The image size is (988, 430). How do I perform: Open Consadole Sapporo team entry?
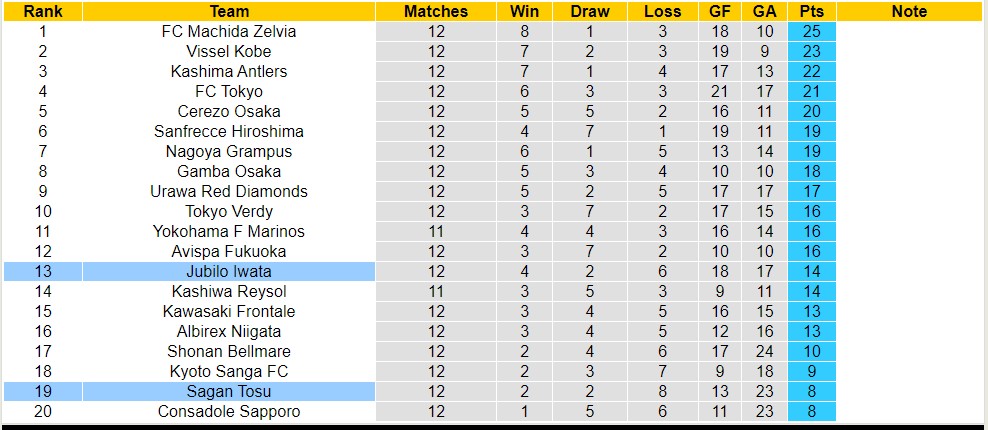[x=229, y=411]
